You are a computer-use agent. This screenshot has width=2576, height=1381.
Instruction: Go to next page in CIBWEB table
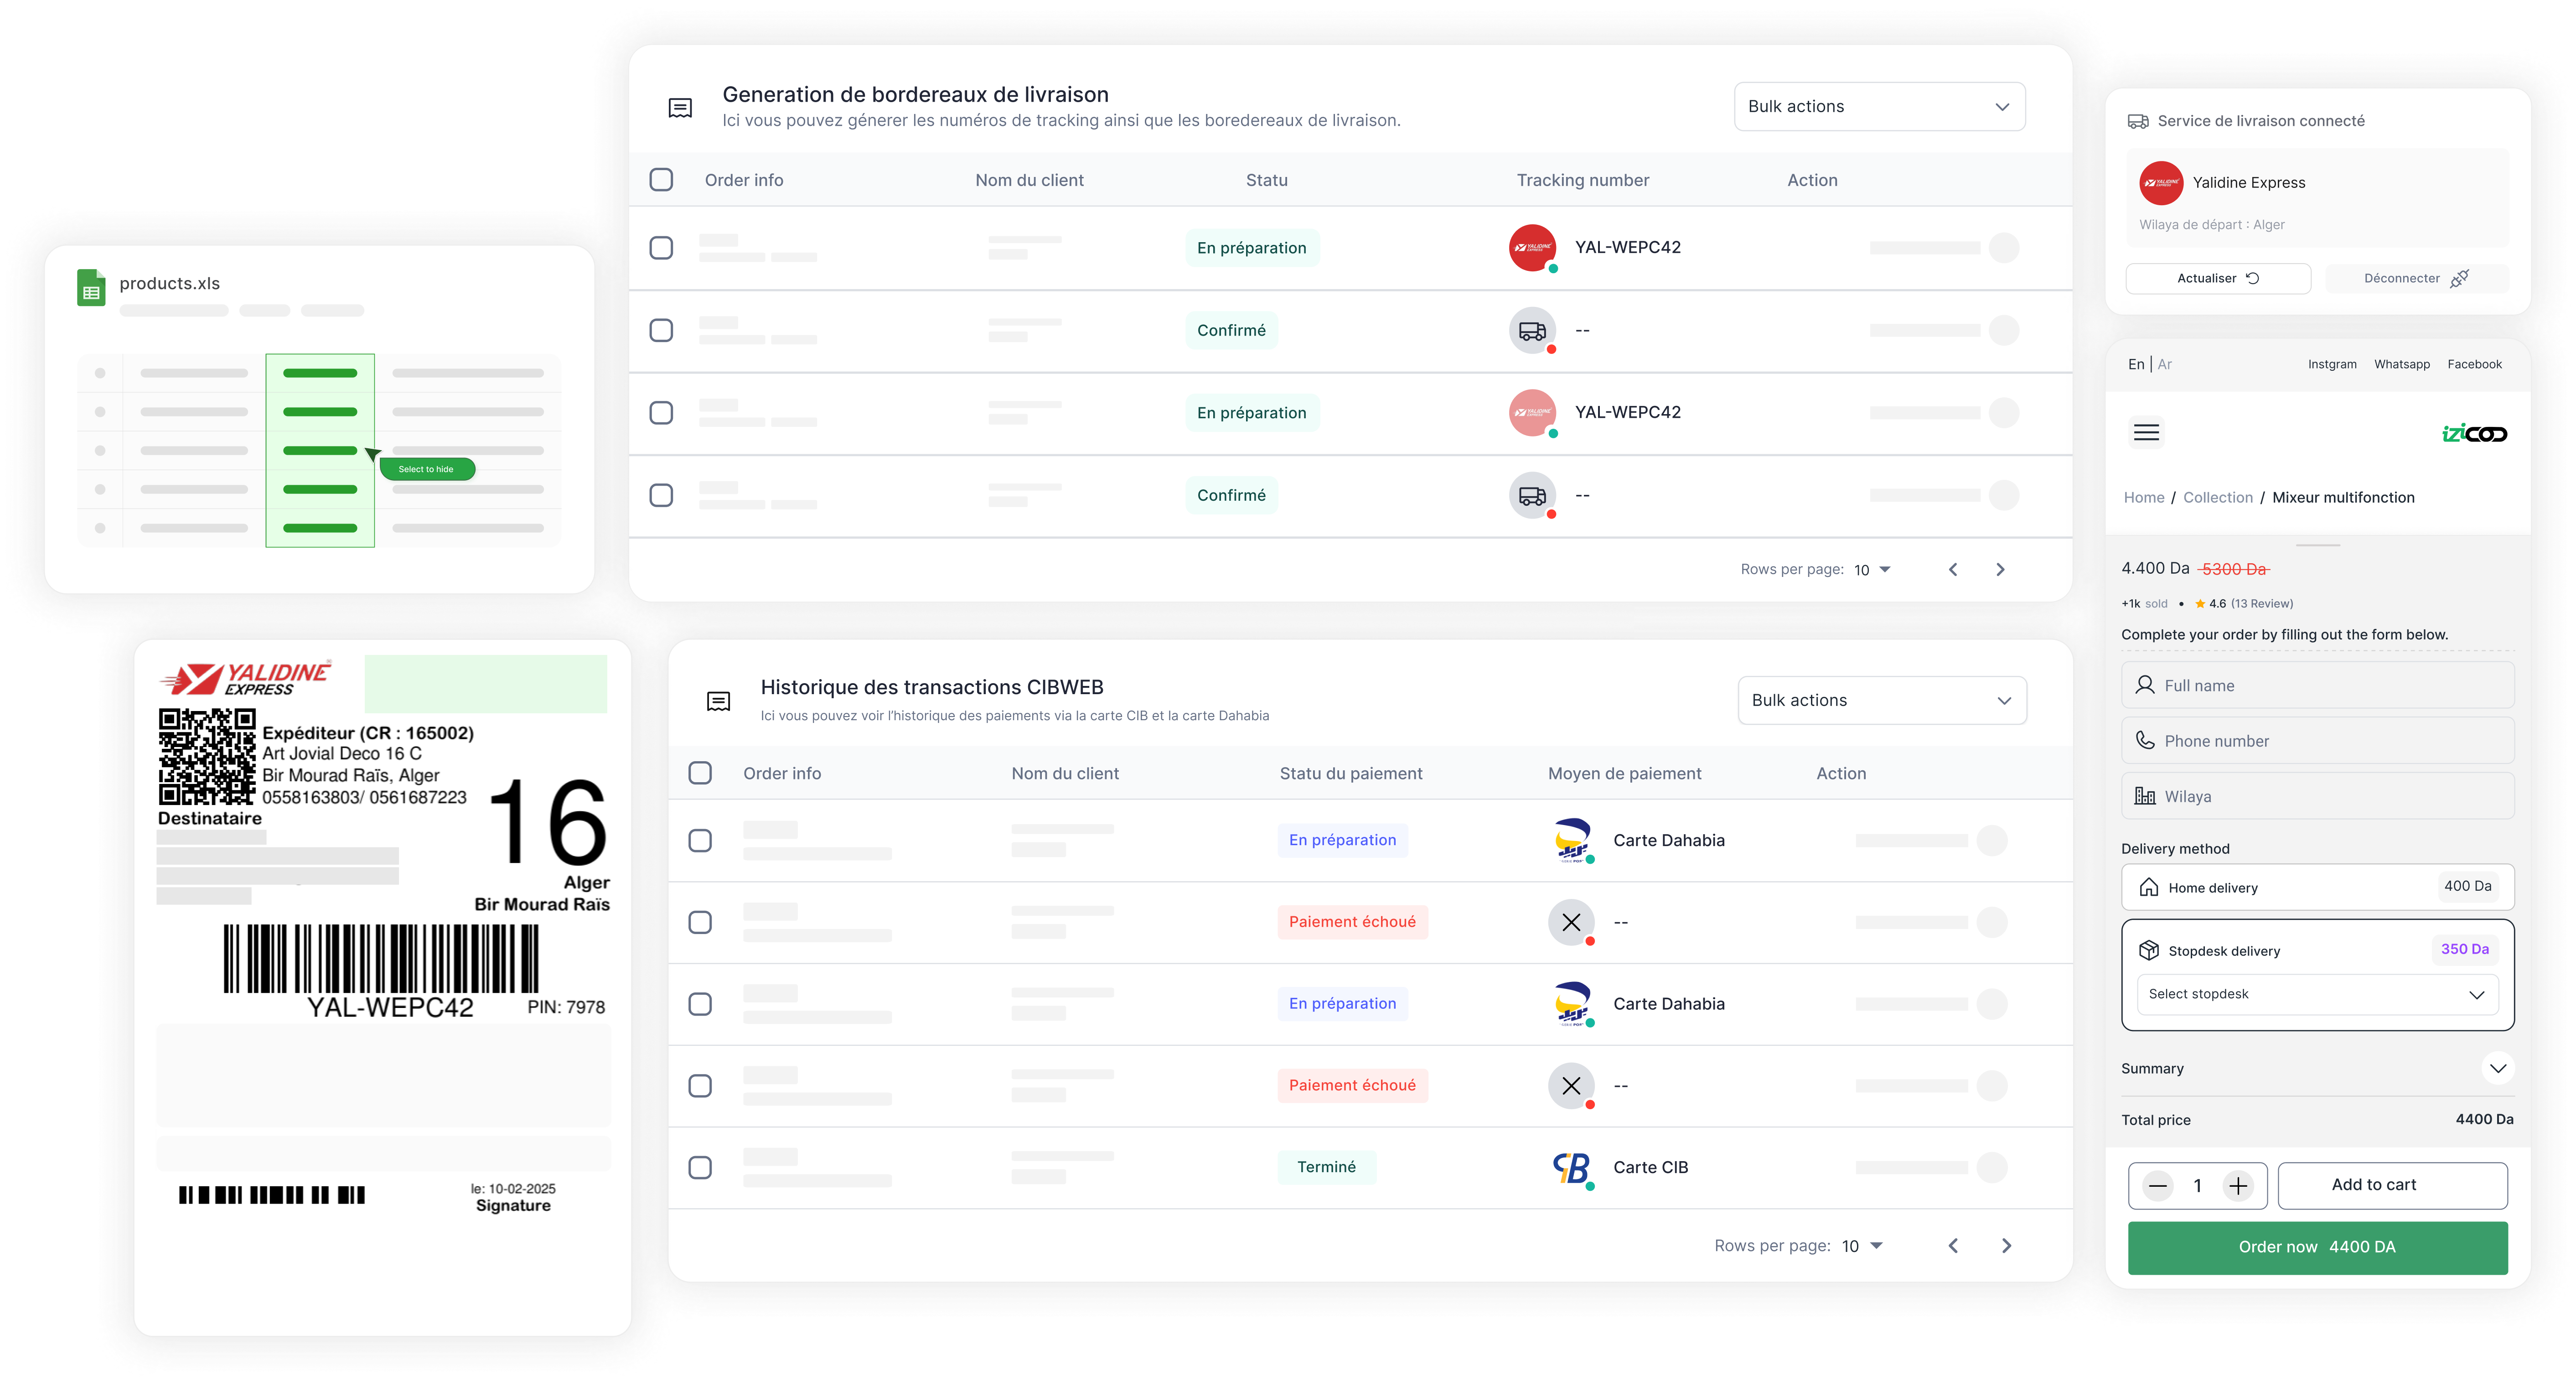pyautogui.click(x=2006, y=1246)
